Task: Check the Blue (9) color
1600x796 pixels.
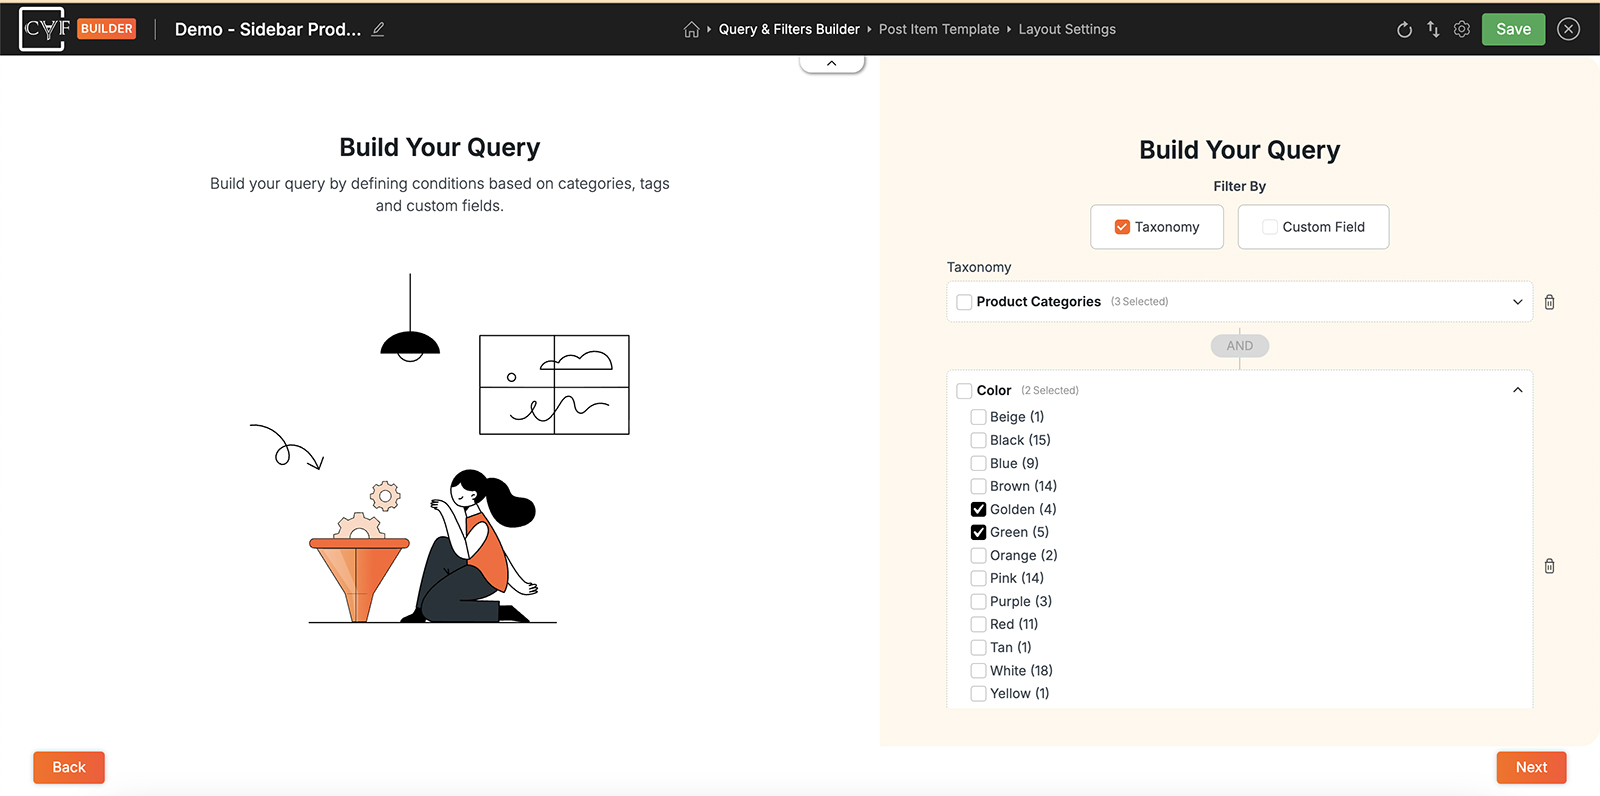Action: click(978, 463)
